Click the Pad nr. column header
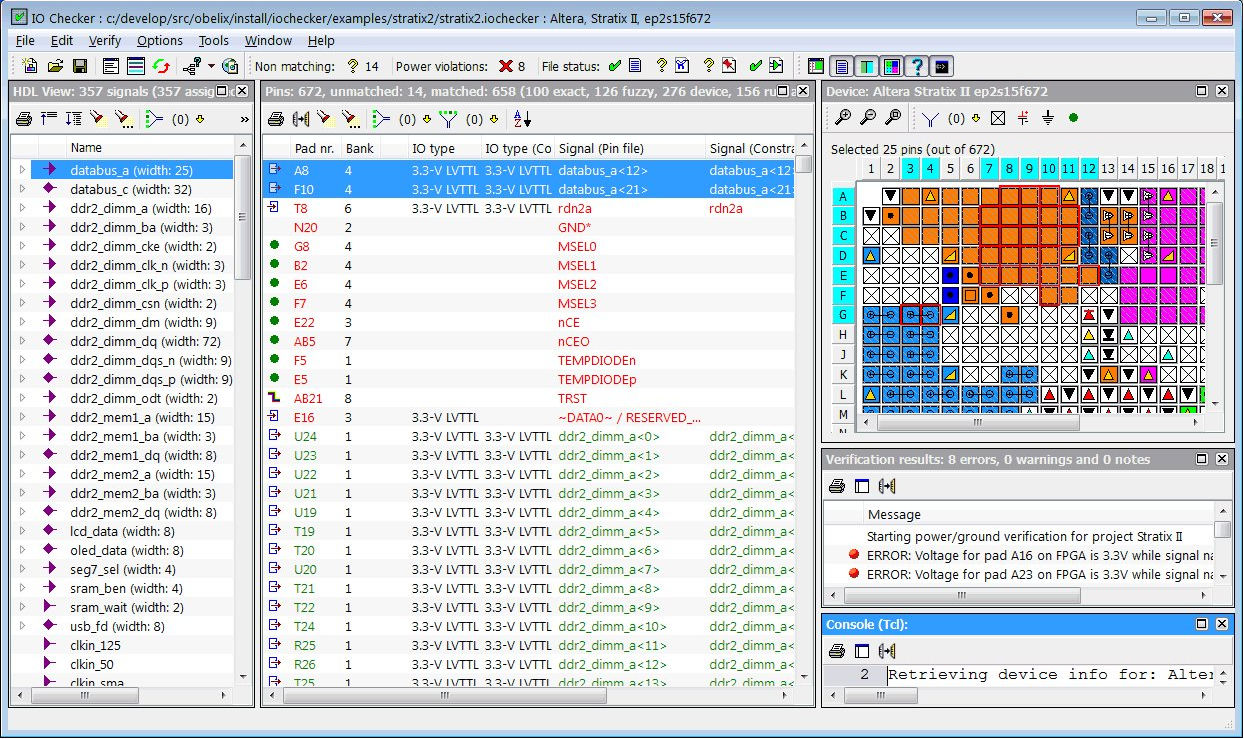The width and height of the screenshot is (1244, 739). click(314, 148)
